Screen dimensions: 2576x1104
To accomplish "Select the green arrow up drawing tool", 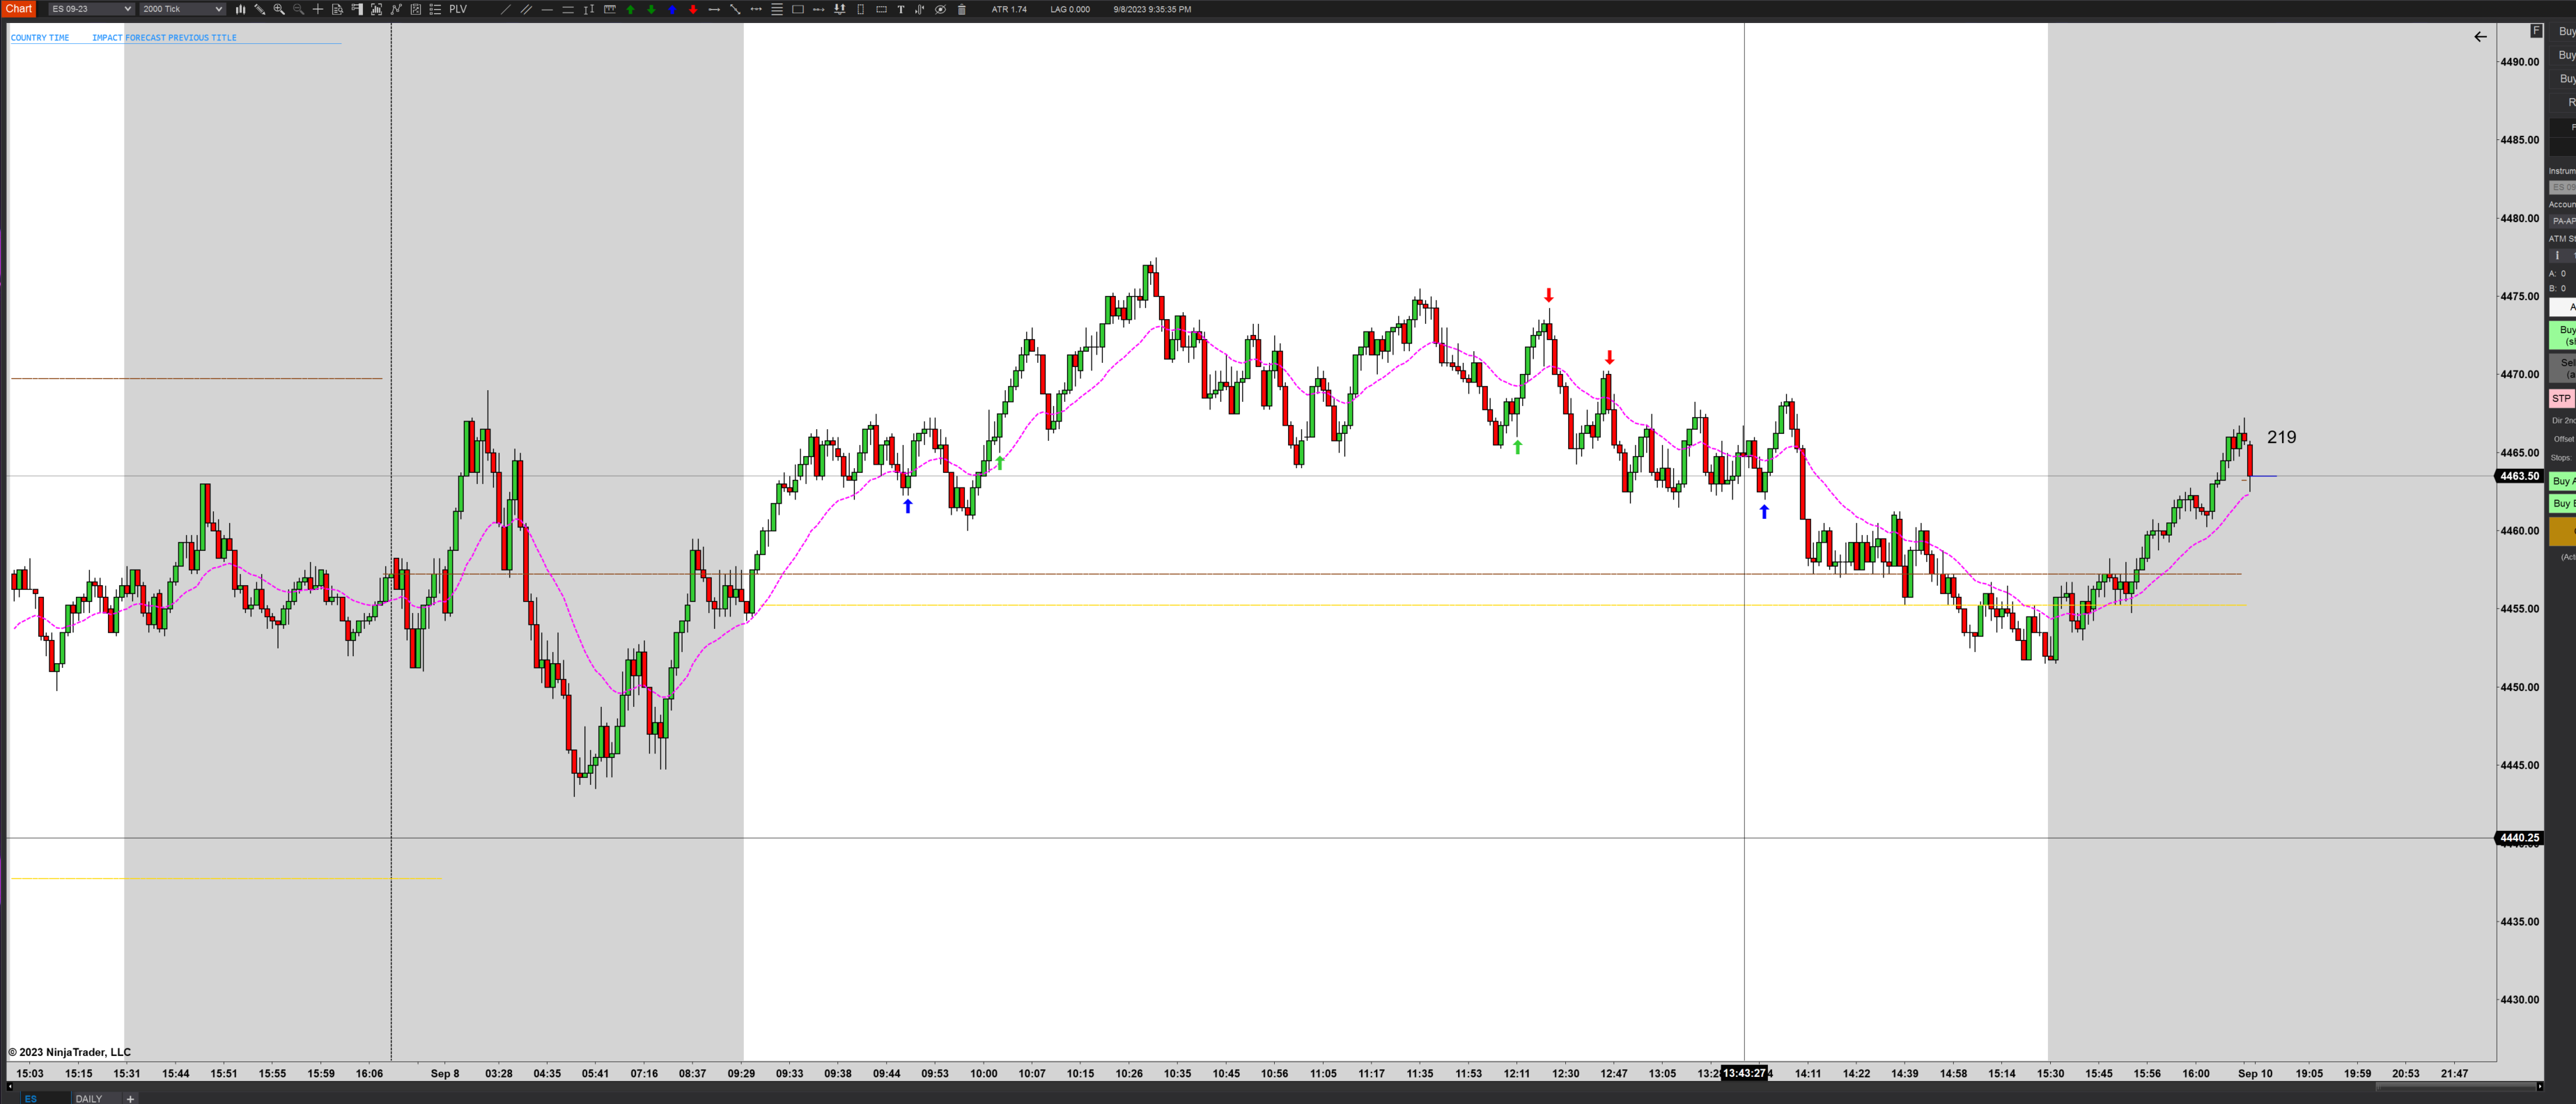I will click(x=631, y=9).
